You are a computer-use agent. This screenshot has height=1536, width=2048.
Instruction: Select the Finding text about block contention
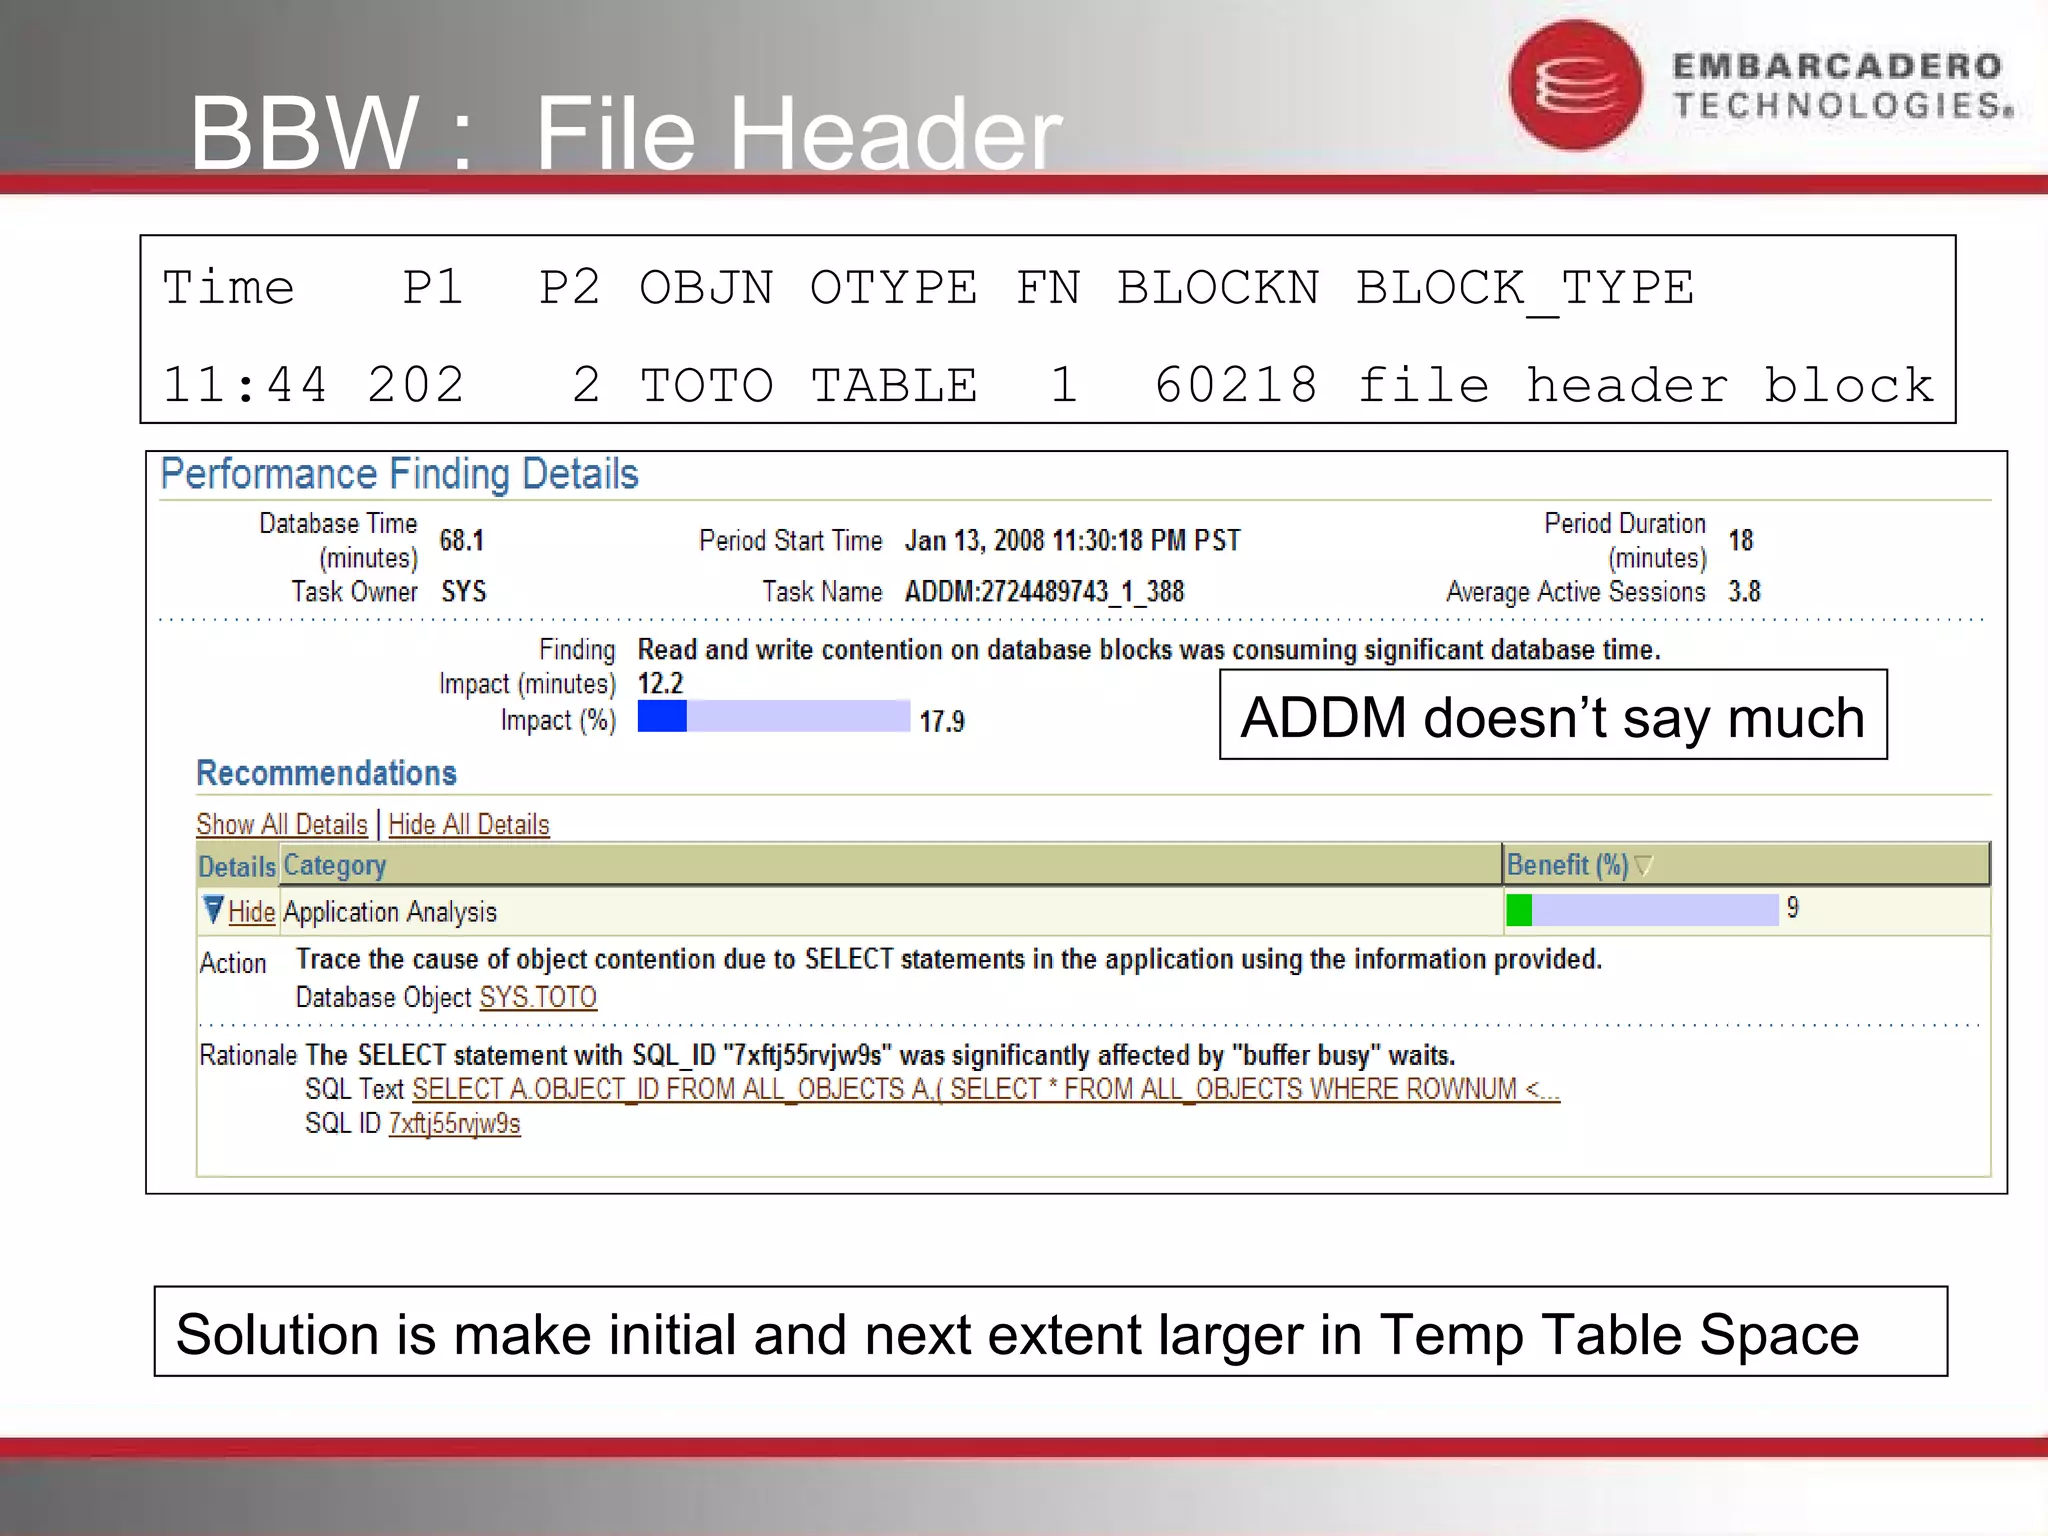[x=1149, y=650]
